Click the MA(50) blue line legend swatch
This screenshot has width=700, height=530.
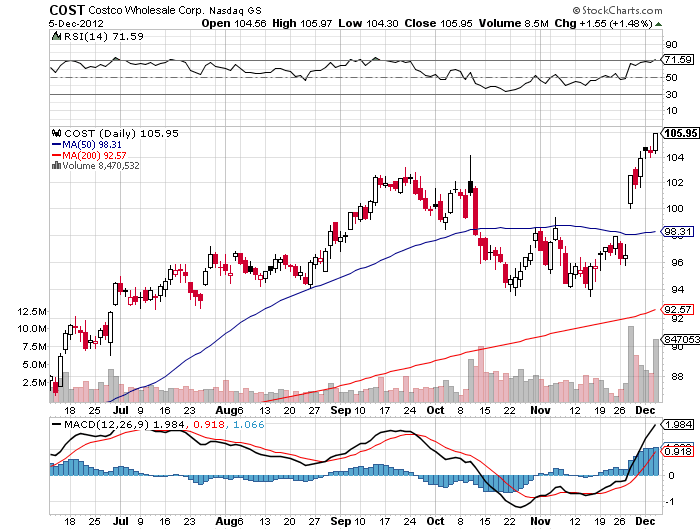57,145
